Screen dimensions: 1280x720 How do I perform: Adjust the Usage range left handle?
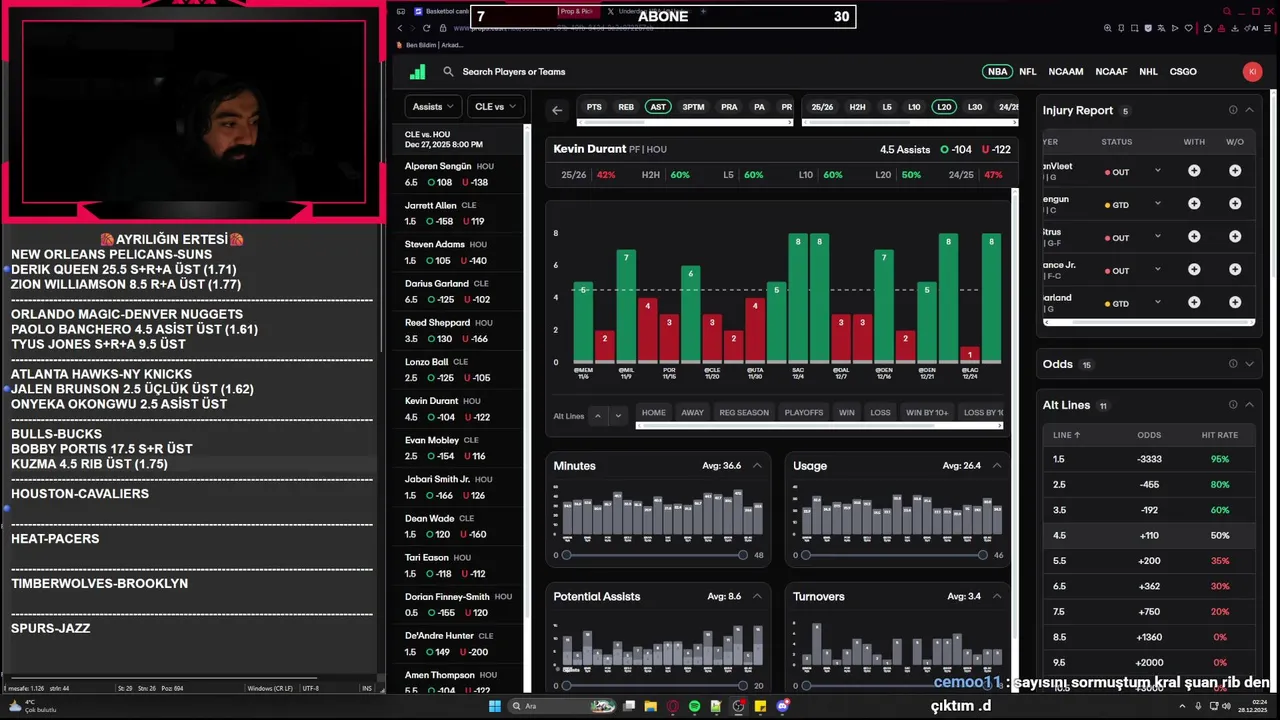tap(806, 555)
